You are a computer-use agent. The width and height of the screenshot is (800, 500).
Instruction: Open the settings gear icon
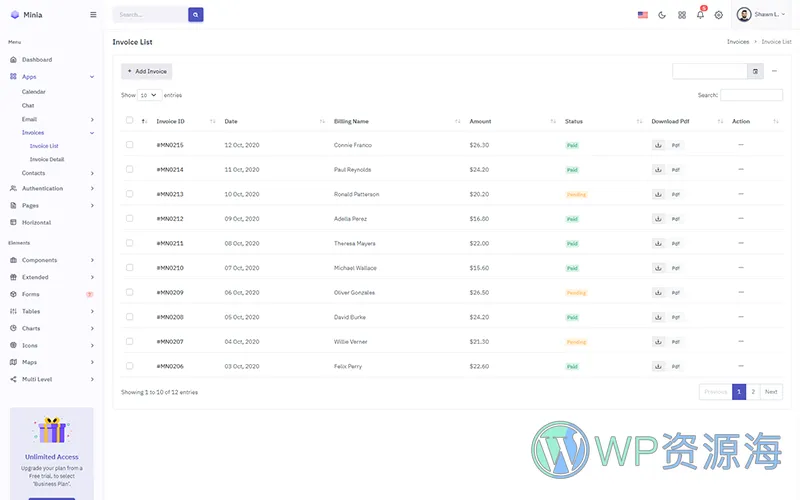pyautogui.click(x=718, y=15)
